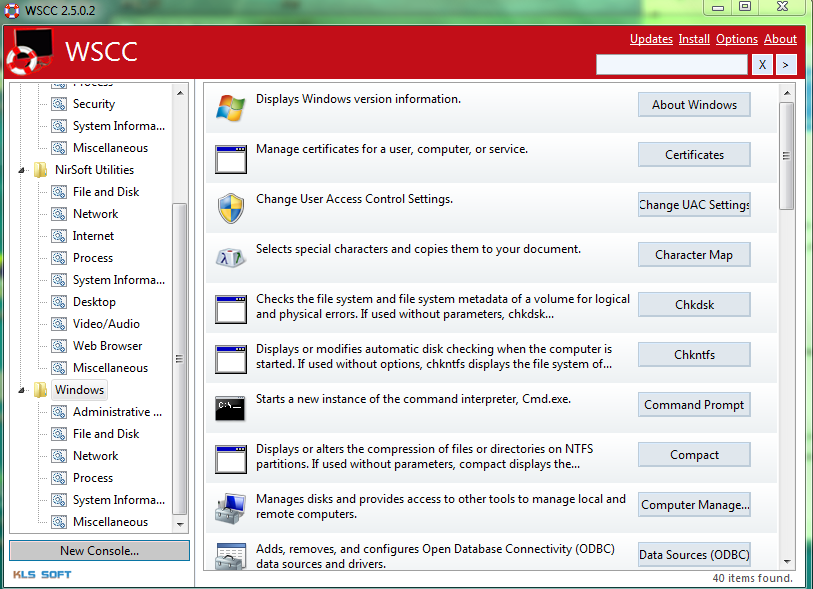The height and width of the screenshot is (589, 813).
Task: Click the gear icon beside Web Browser
Action: tap(59, 346)
